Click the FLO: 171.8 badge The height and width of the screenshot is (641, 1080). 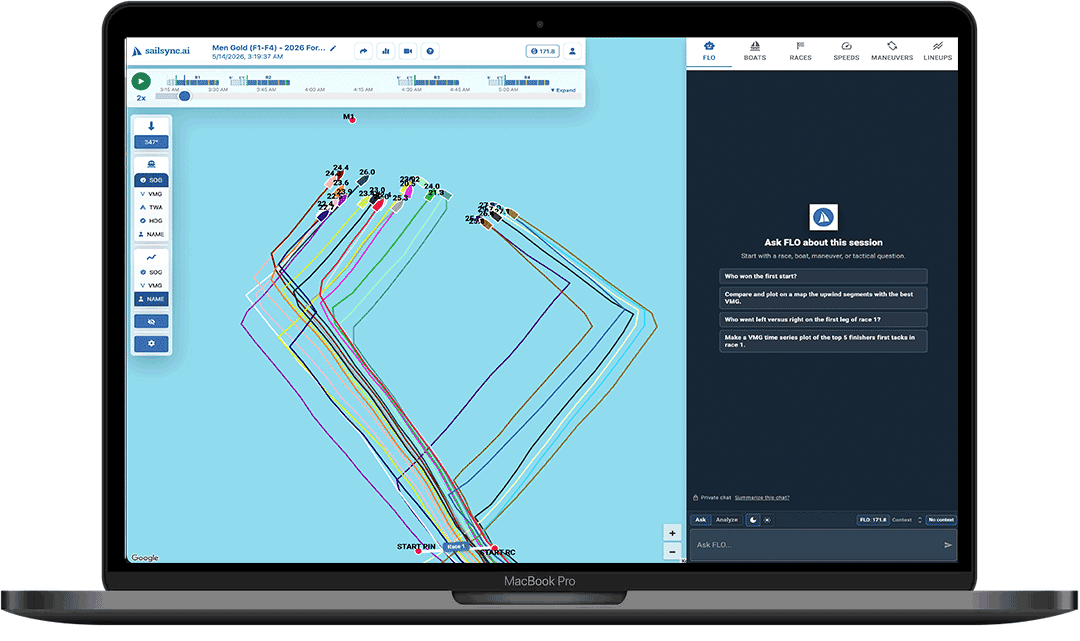[x=873, y=520]
